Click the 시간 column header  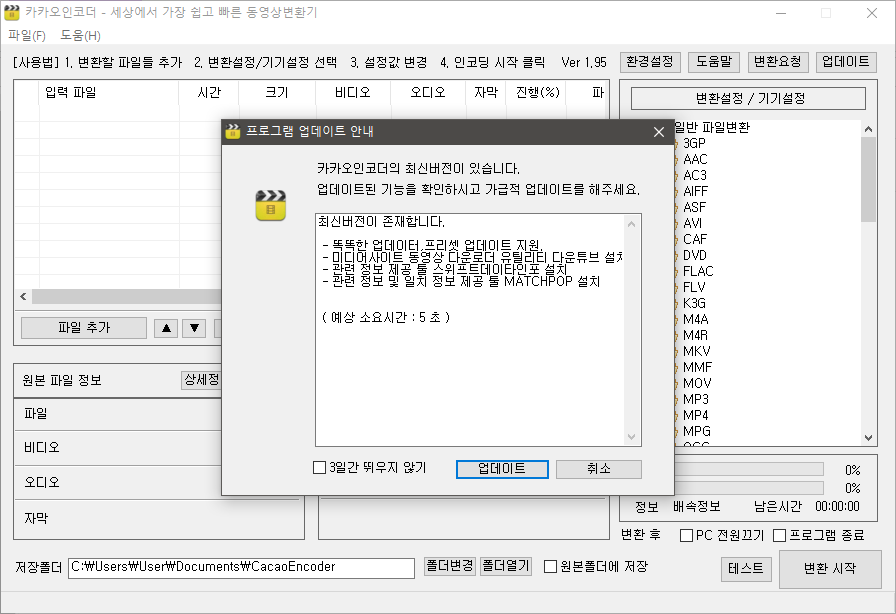point(209,93)
